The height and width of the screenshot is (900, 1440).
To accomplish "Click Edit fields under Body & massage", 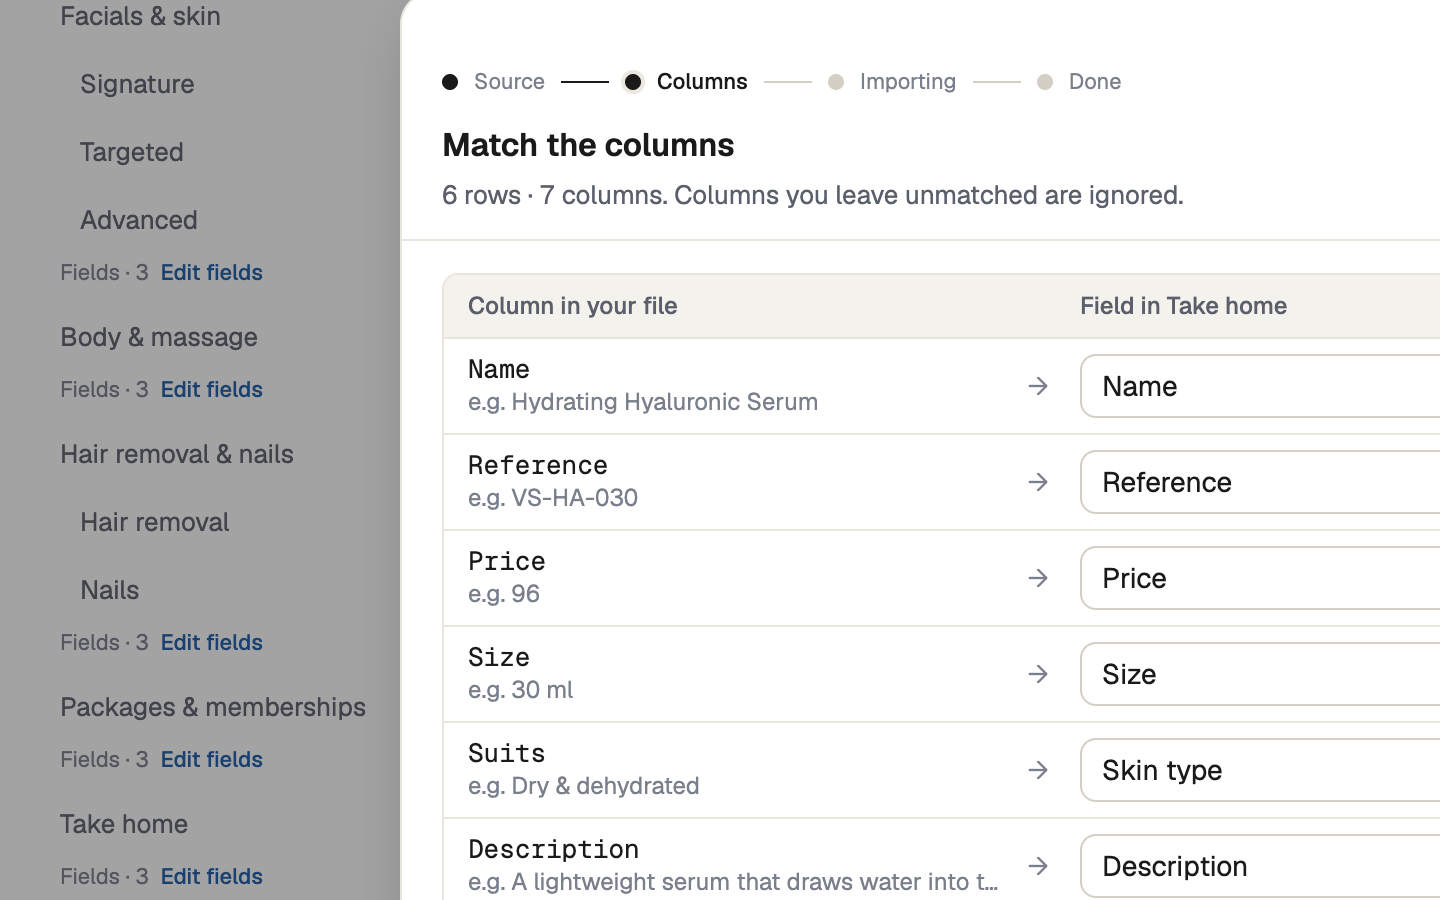I will (x=212, y=389).
